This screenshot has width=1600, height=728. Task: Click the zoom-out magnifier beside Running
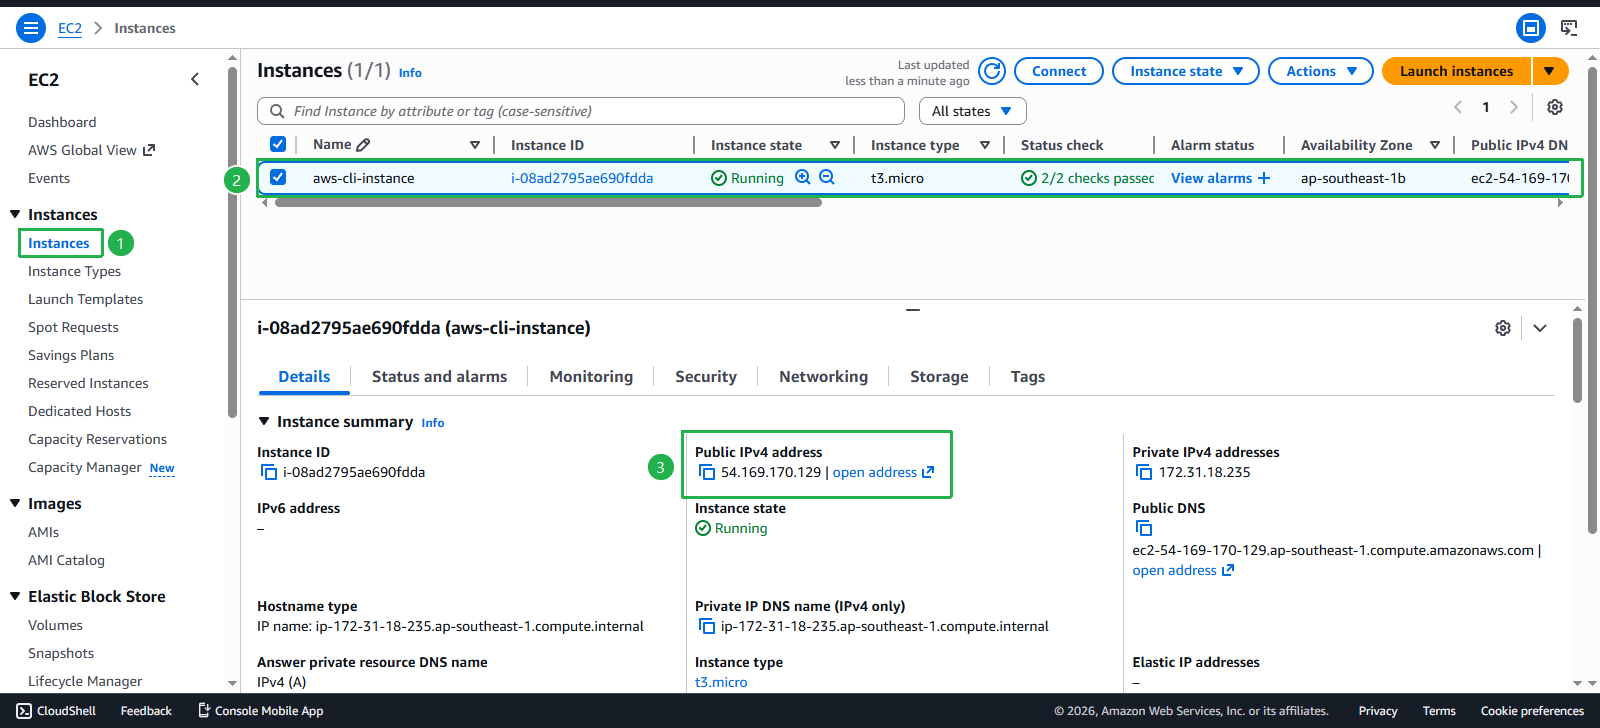click(827, 177)
